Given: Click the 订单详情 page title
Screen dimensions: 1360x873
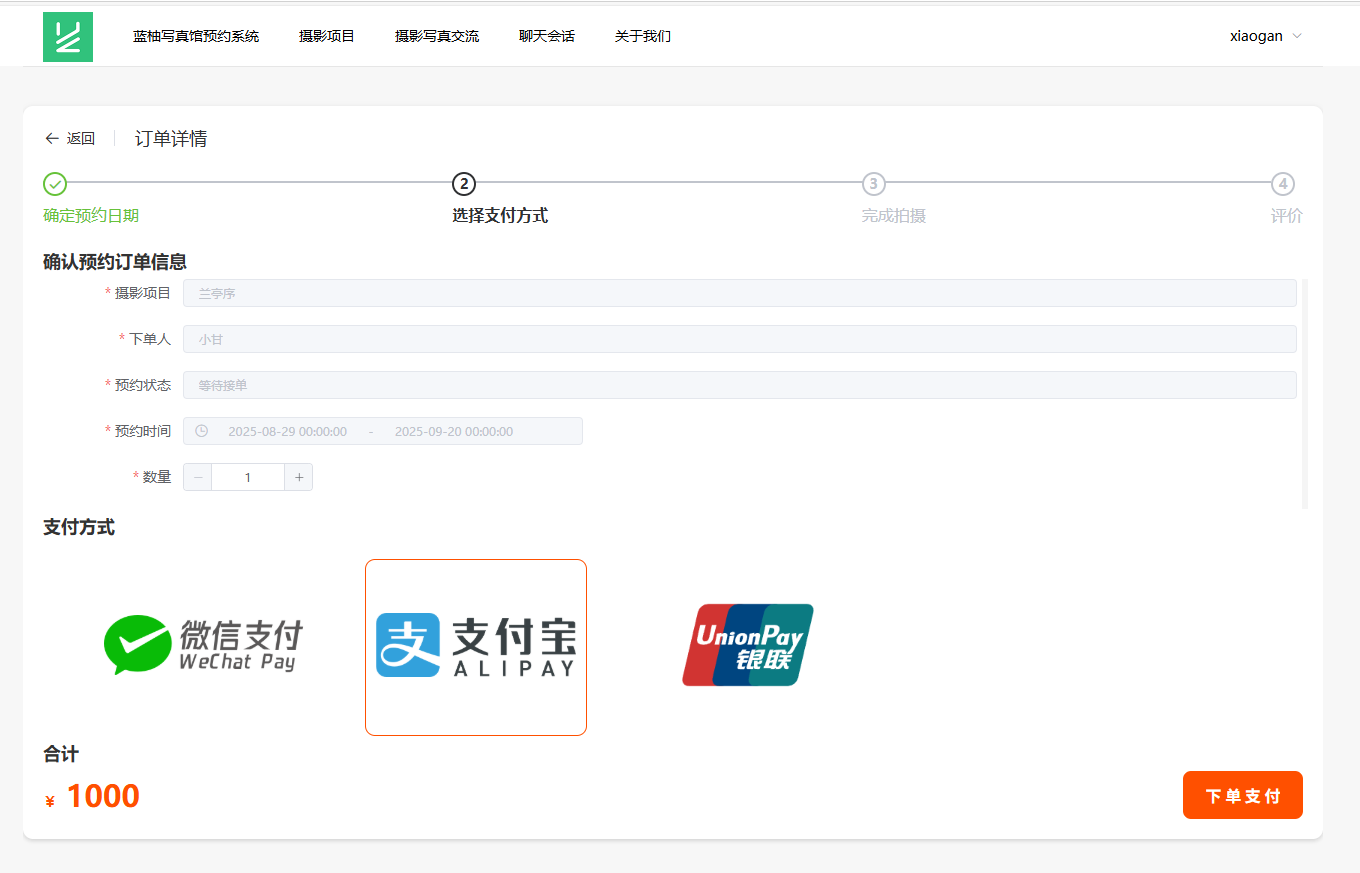Looking at the screenshot, I should (x=171, y=138).
